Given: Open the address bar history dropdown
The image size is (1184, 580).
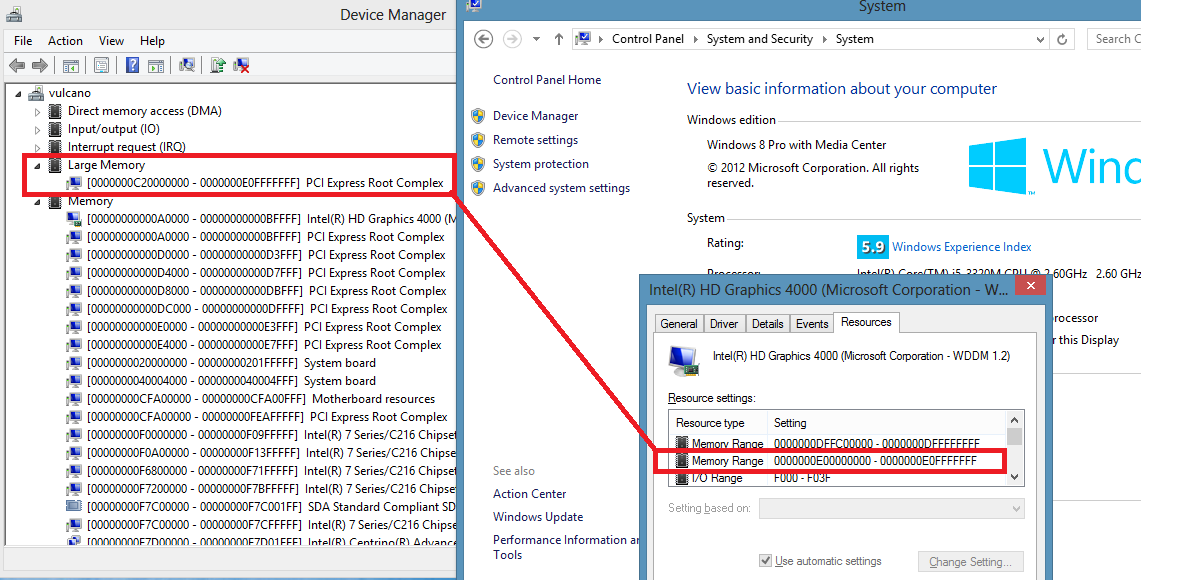Looking at the screenshot, I should click(x=1041, y=39).
